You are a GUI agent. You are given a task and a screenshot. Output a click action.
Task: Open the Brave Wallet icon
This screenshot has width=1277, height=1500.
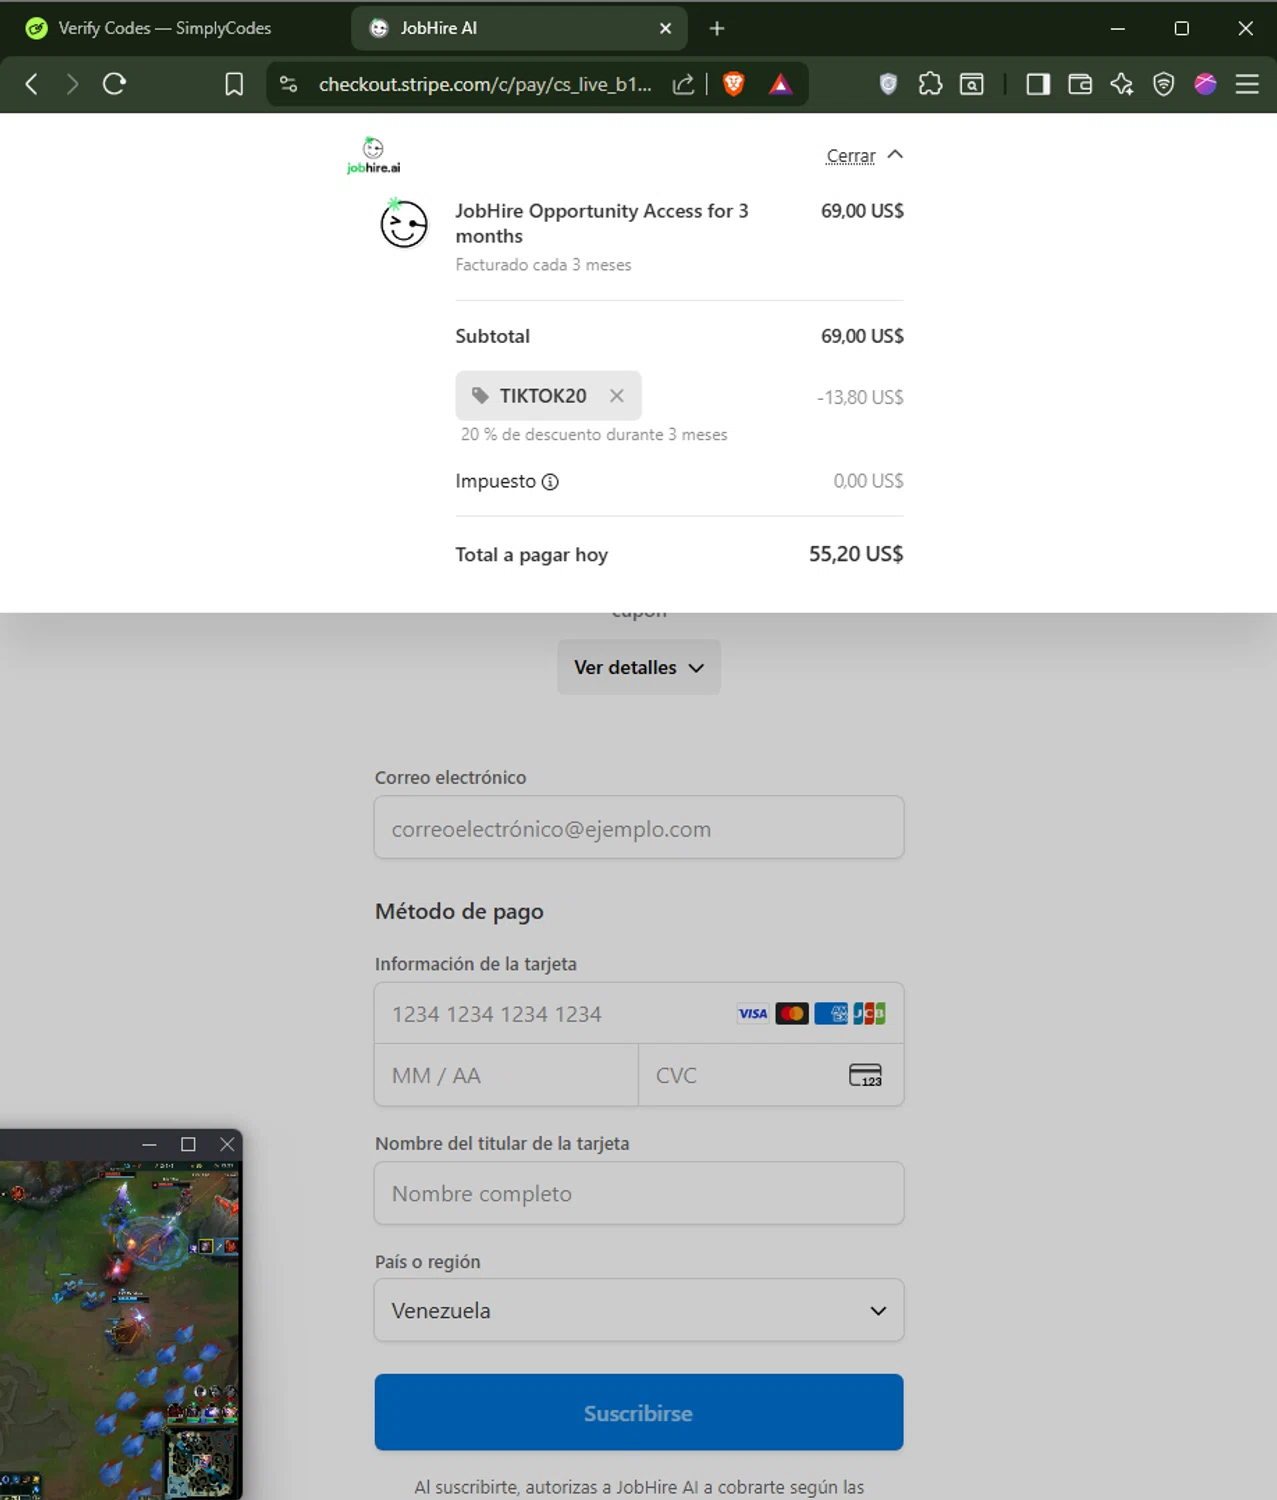(x=1080, y=84)
